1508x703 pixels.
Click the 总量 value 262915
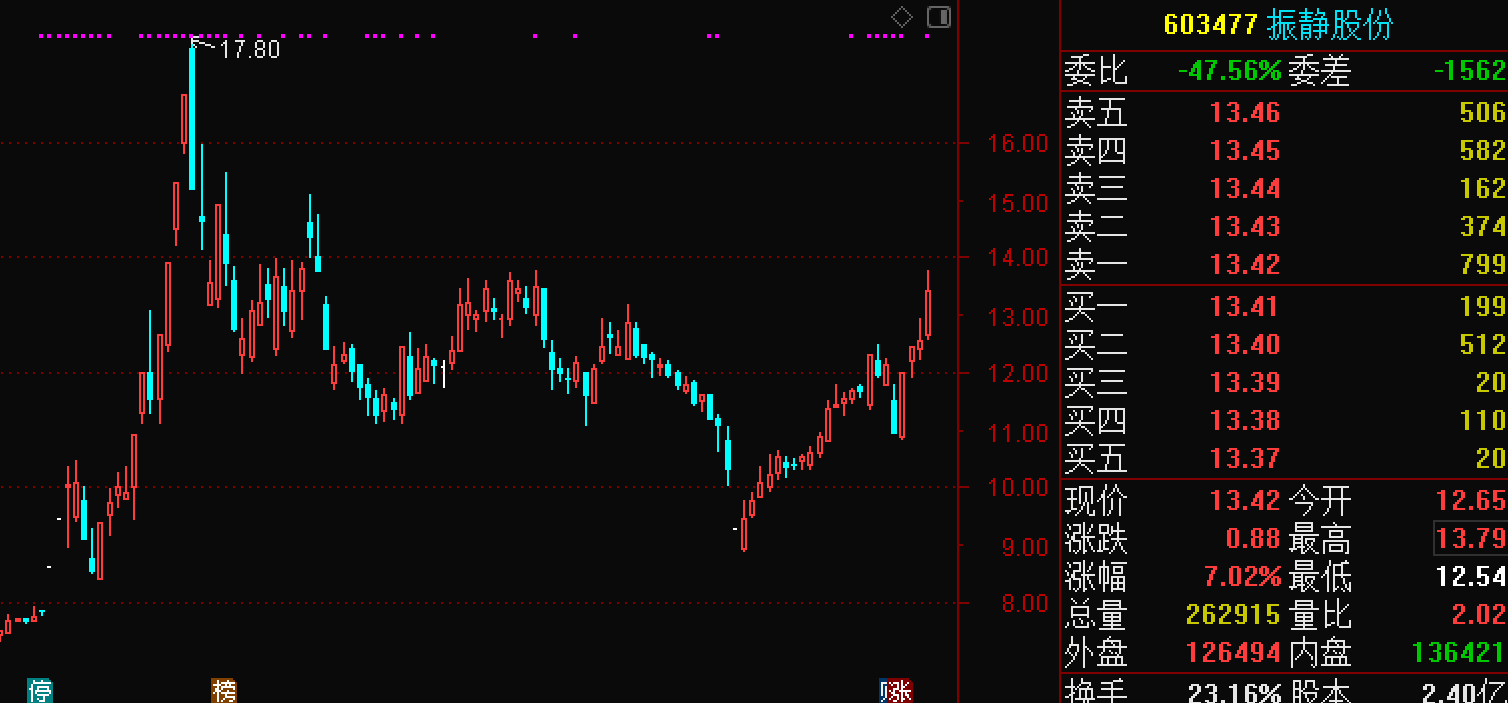[x=1232, y=614]
